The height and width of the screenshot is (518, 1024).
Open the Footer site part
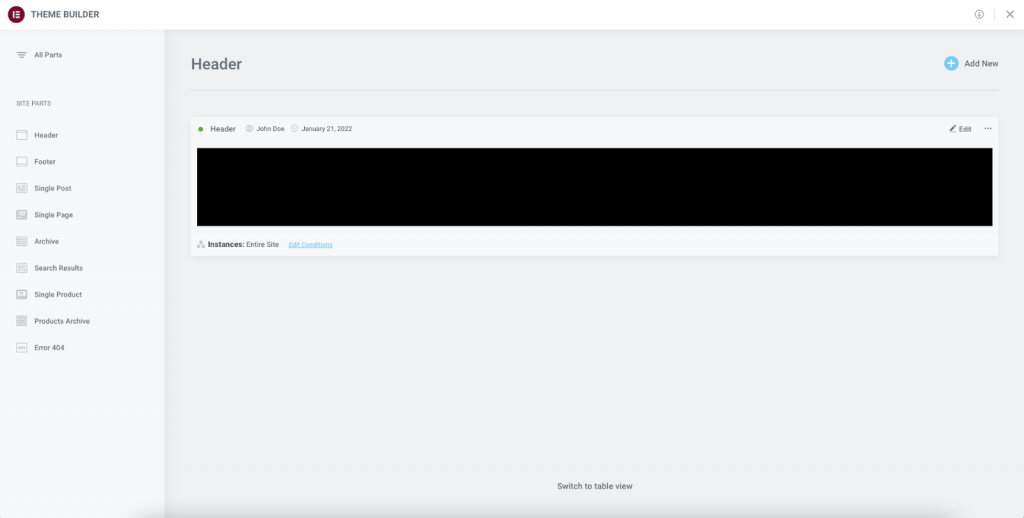44,162
